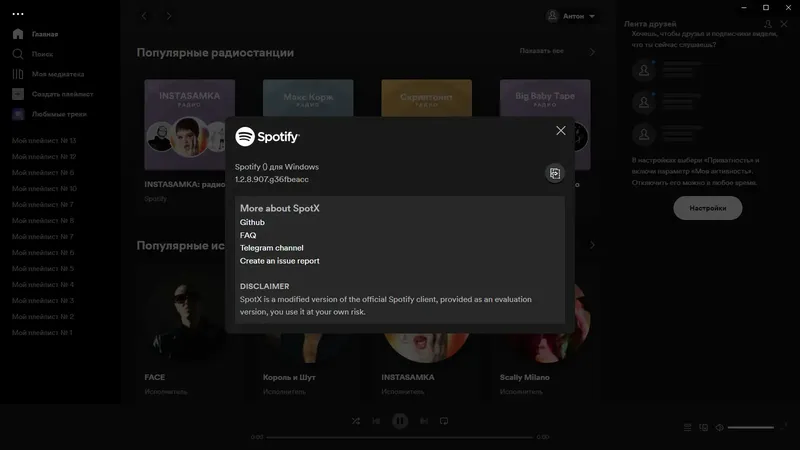Close the Лента друзей panel
The image size is (800, 450).
pyautogui.click(x=784, y=24)
